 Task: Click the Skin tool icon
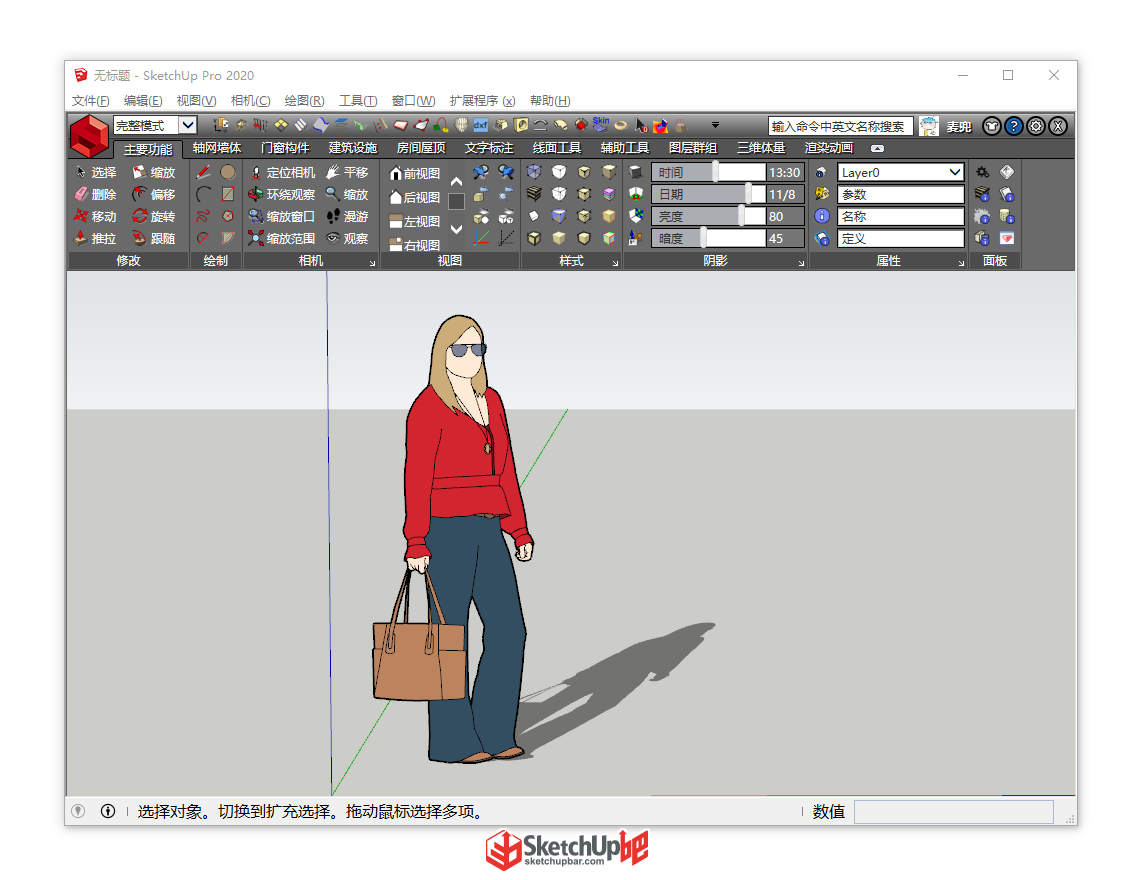tap(600, 124)
